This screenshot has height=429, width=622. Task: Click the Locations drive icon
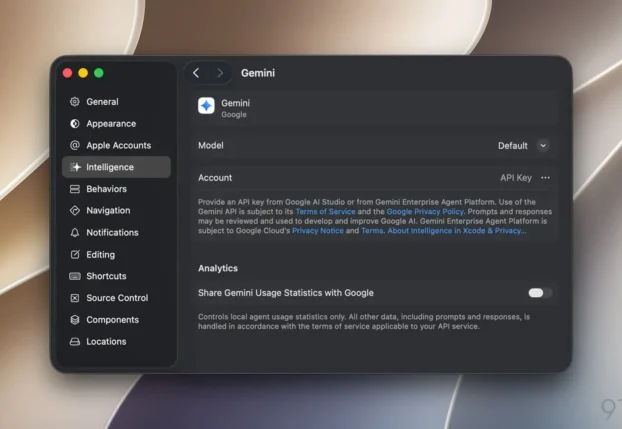(x=75, y=342)
